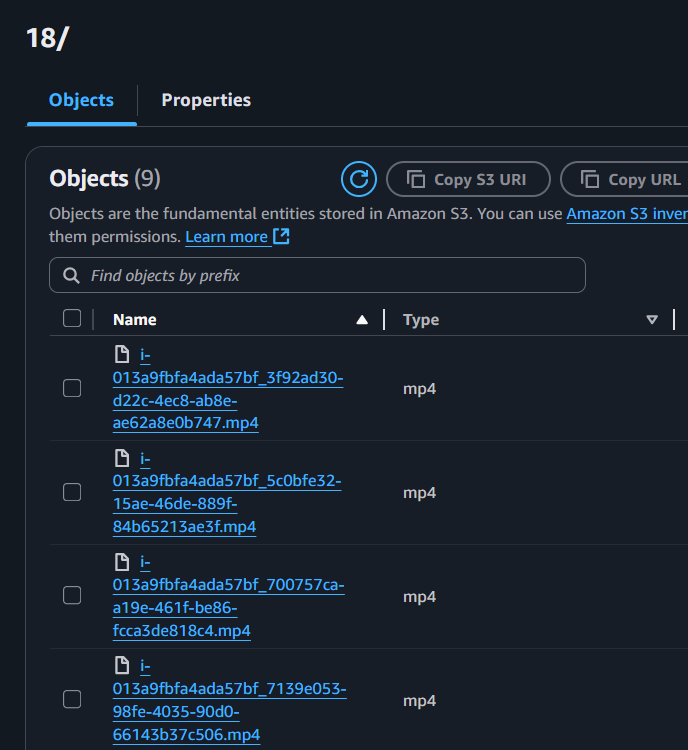
Task: Select checkbox for file ending 66143b37c506.mp4
Action: 72,699
